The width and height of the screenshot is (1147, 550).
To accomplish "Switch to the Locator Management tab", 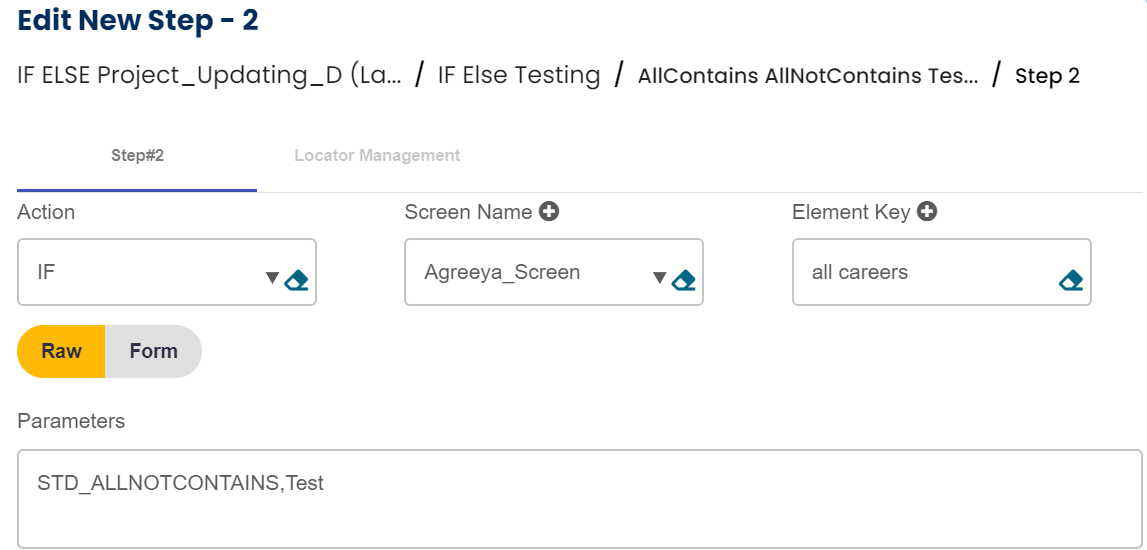I will [x=377, y=156].
